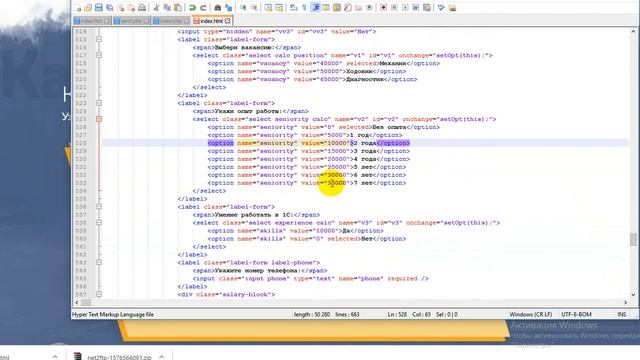Click the synchronize vertical scrolling icon
This screenshot has width=640, height=360.
point(268,8)
